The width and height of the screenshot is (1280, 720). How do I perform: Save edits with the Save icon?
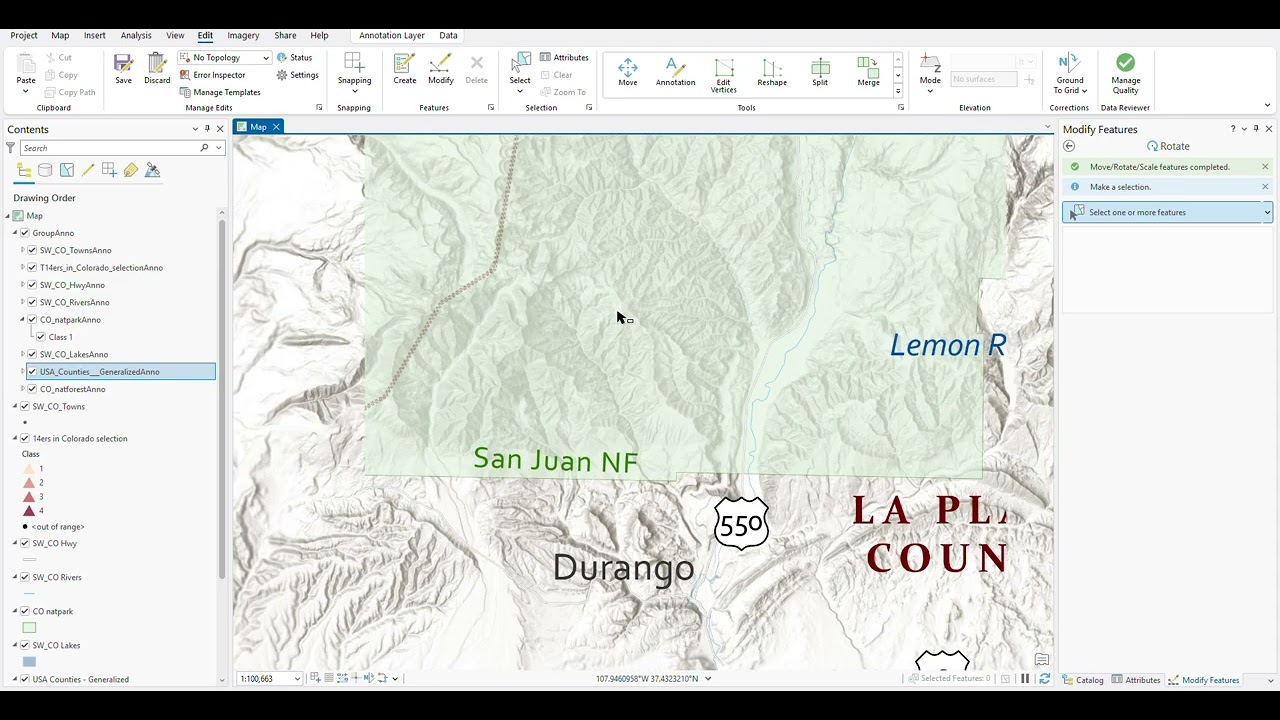(123, 69)
